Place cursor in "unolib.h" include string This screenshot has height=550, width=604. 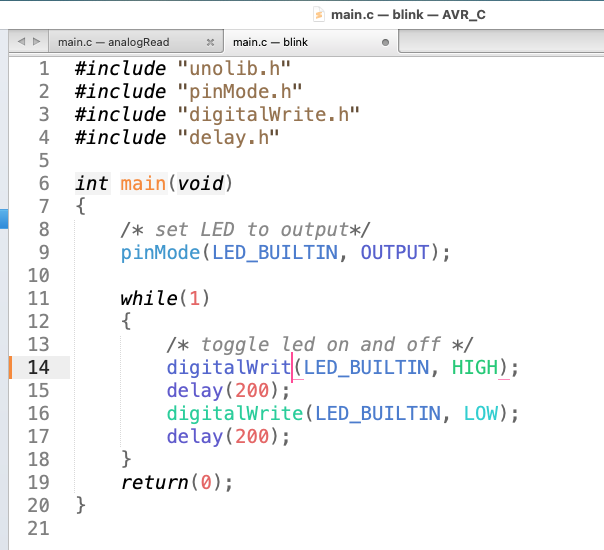click(x=234, y=69)
